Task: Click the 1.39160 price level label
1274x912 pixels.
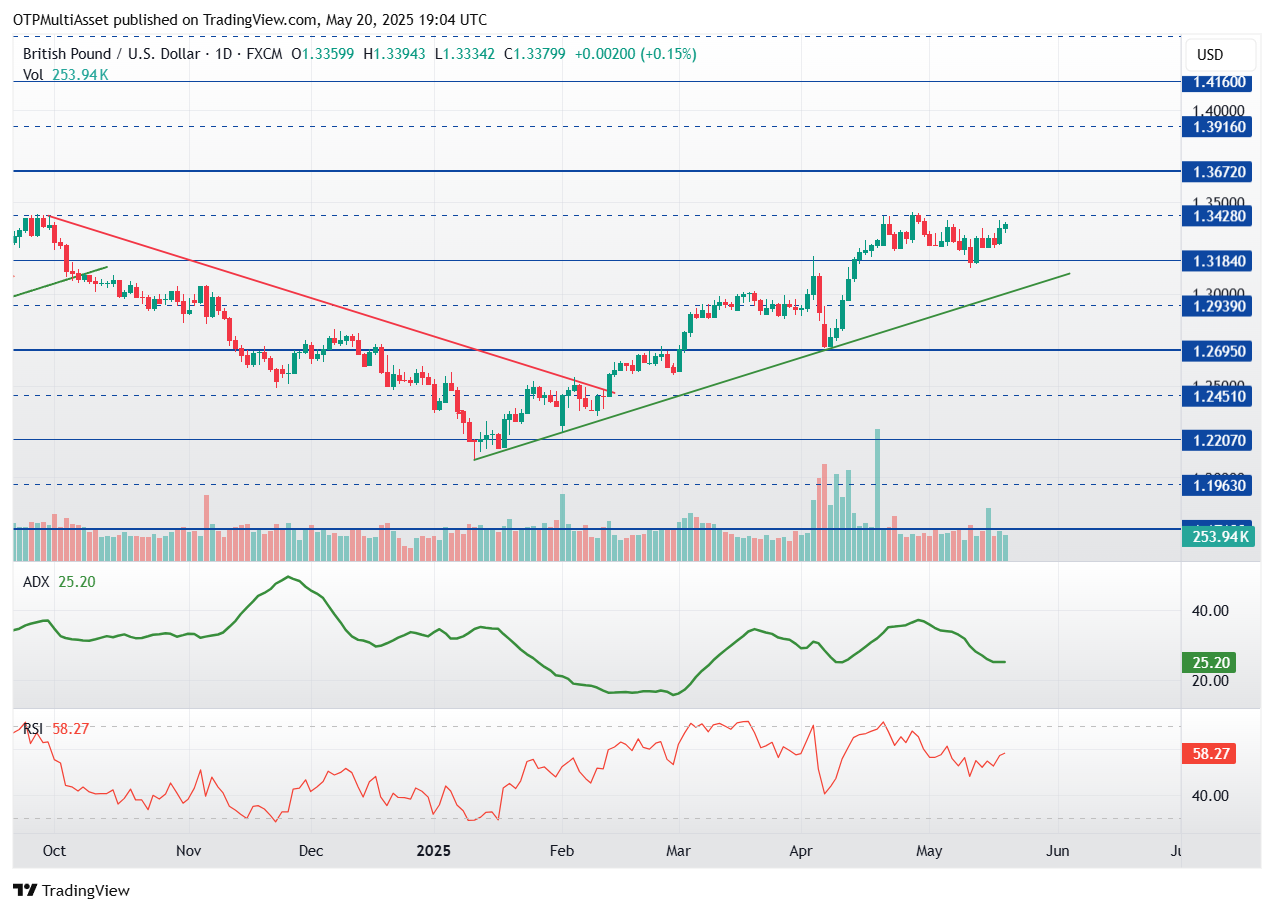Action: (x=1216, y=127)
